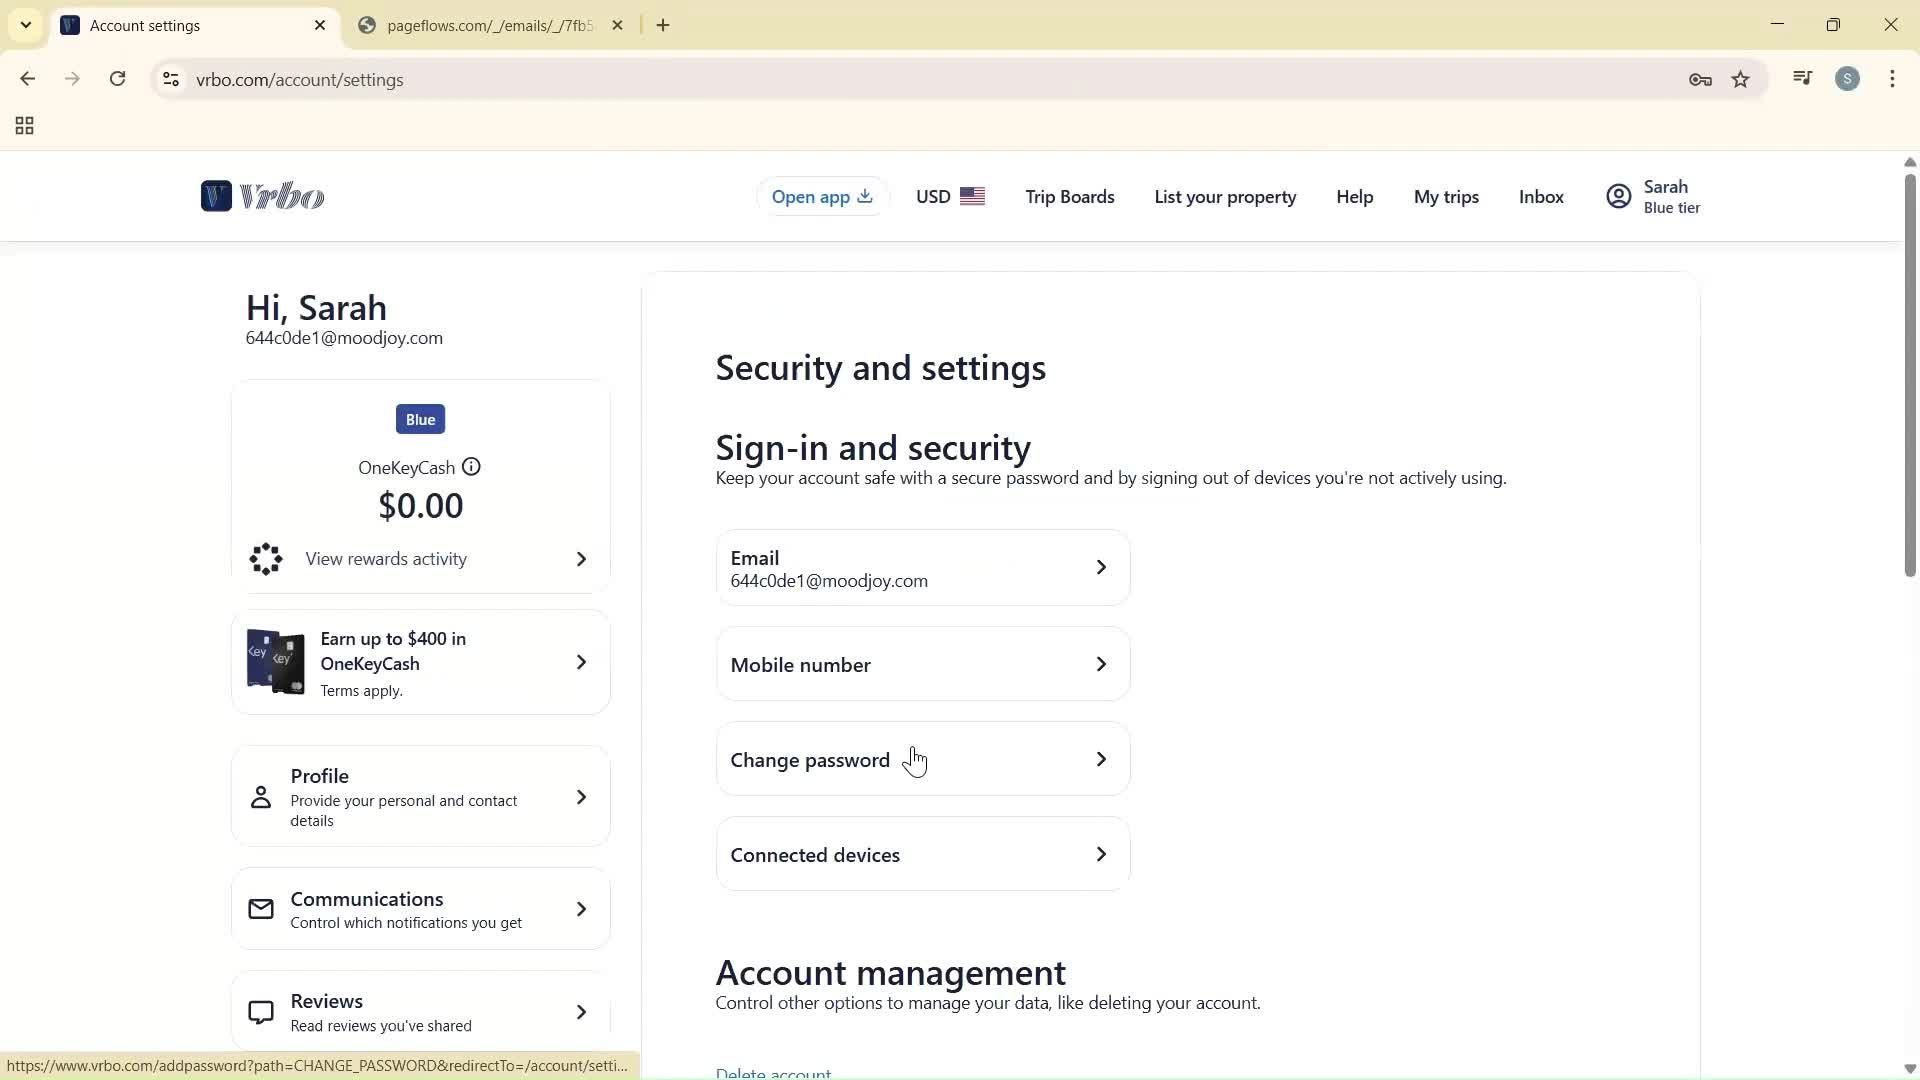Open browser media controls icon
This screenshot has height=1080, width=1920.
(x=1802, y=78)
